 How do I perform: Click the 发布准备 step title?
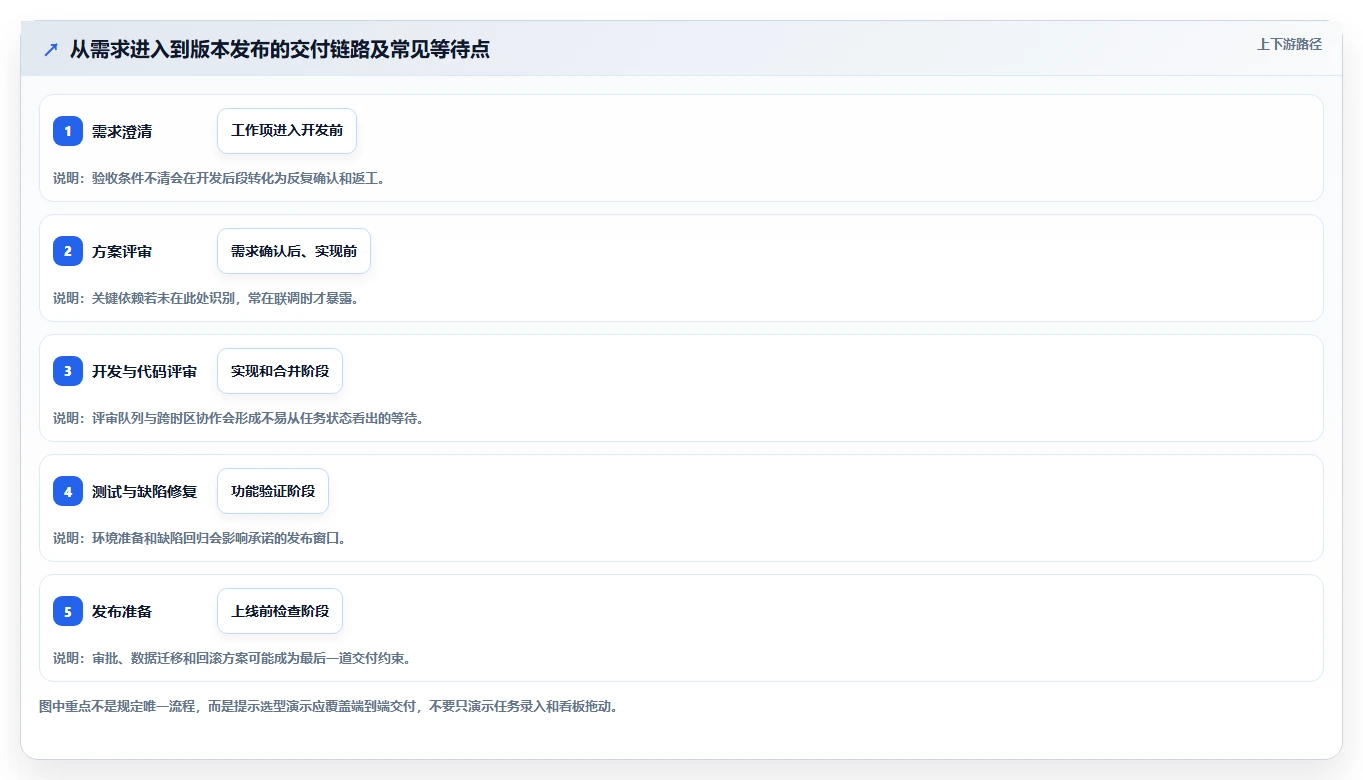coord(122,611)
